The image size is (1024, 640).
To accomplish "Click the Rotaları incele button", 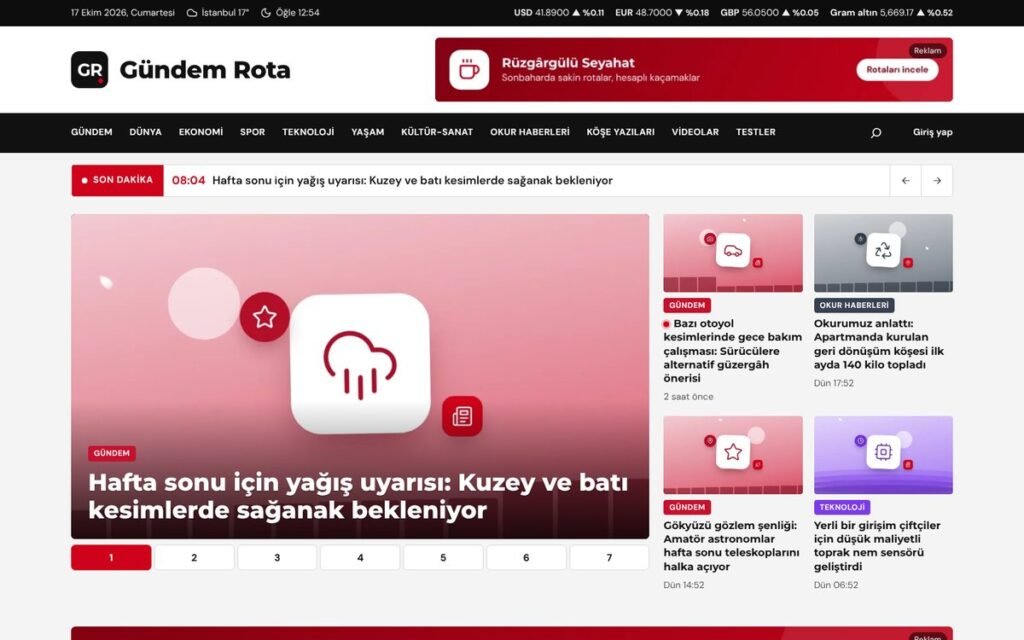I will point(897,70).
